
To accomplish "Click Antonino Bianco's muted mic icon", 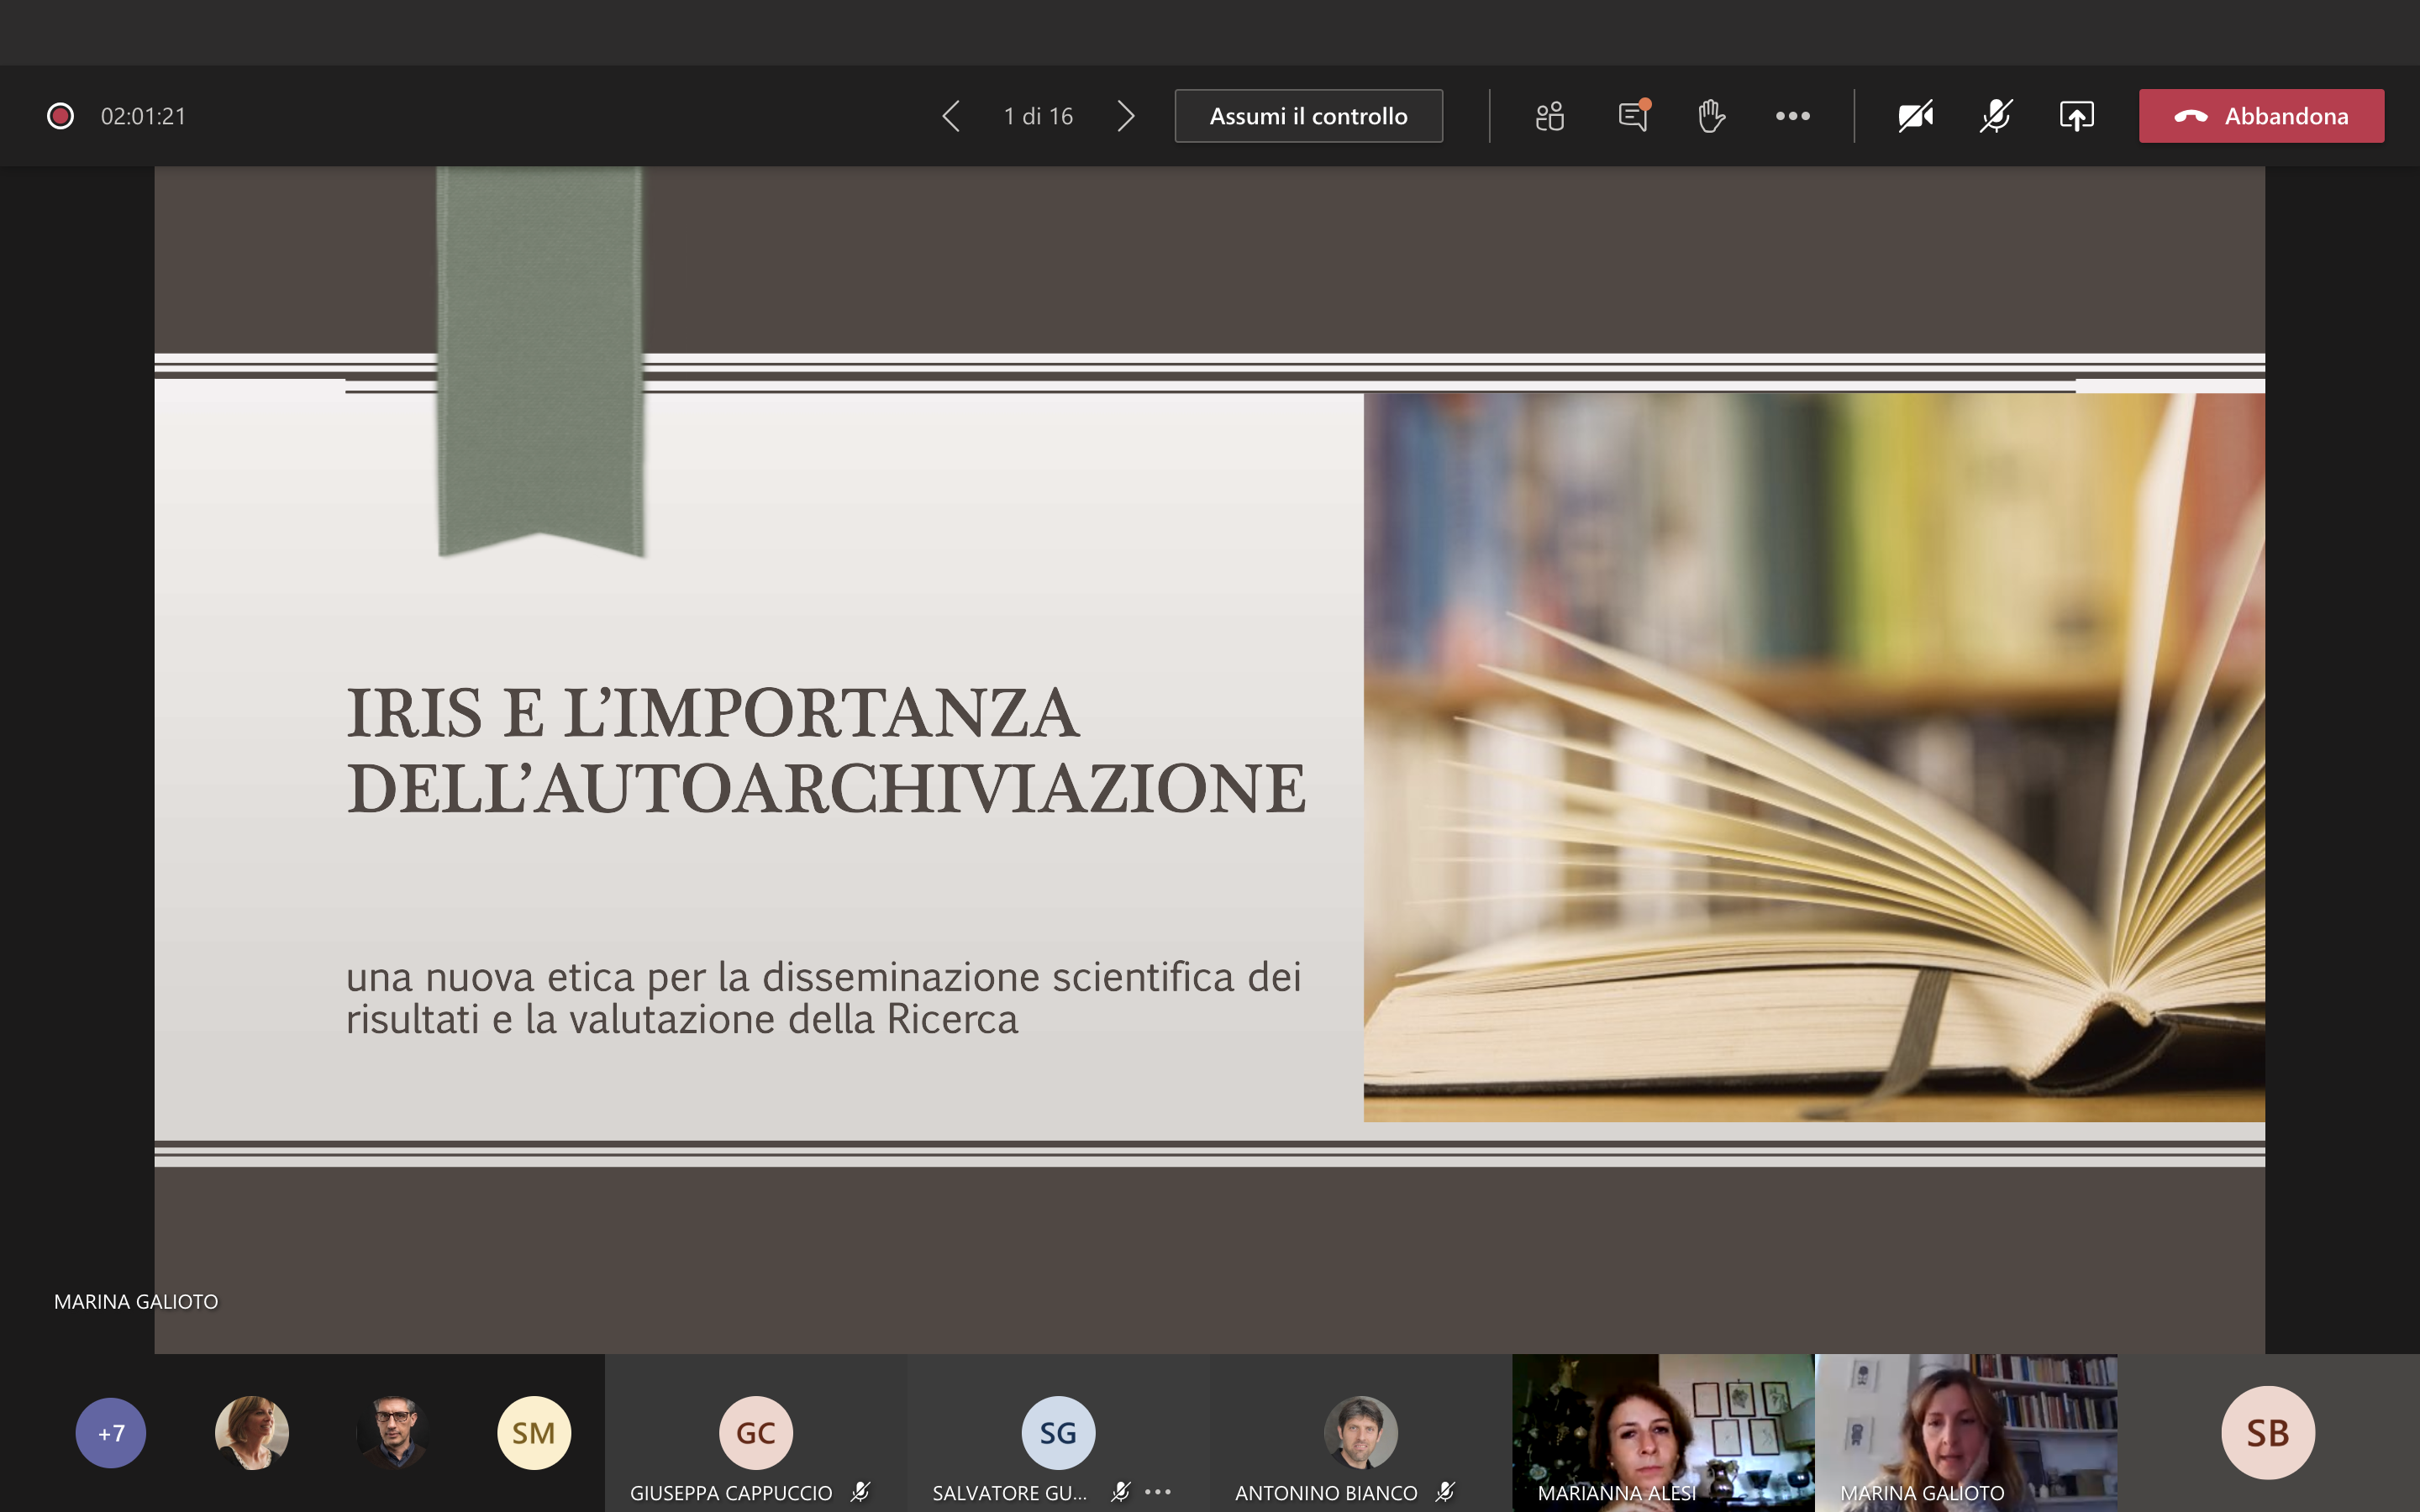I will (x=1445, y=1492).
